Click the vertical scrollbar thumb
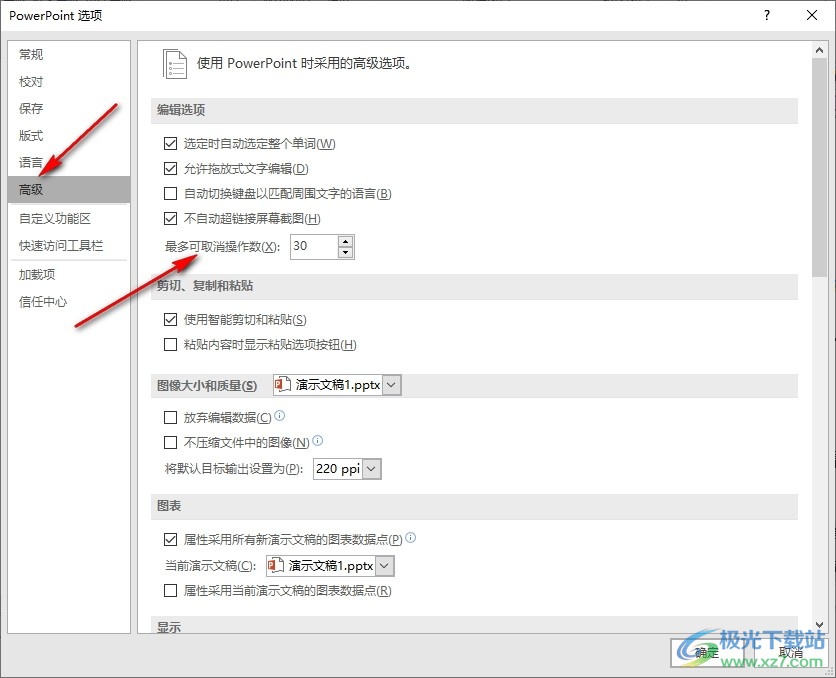 [819, 167]
